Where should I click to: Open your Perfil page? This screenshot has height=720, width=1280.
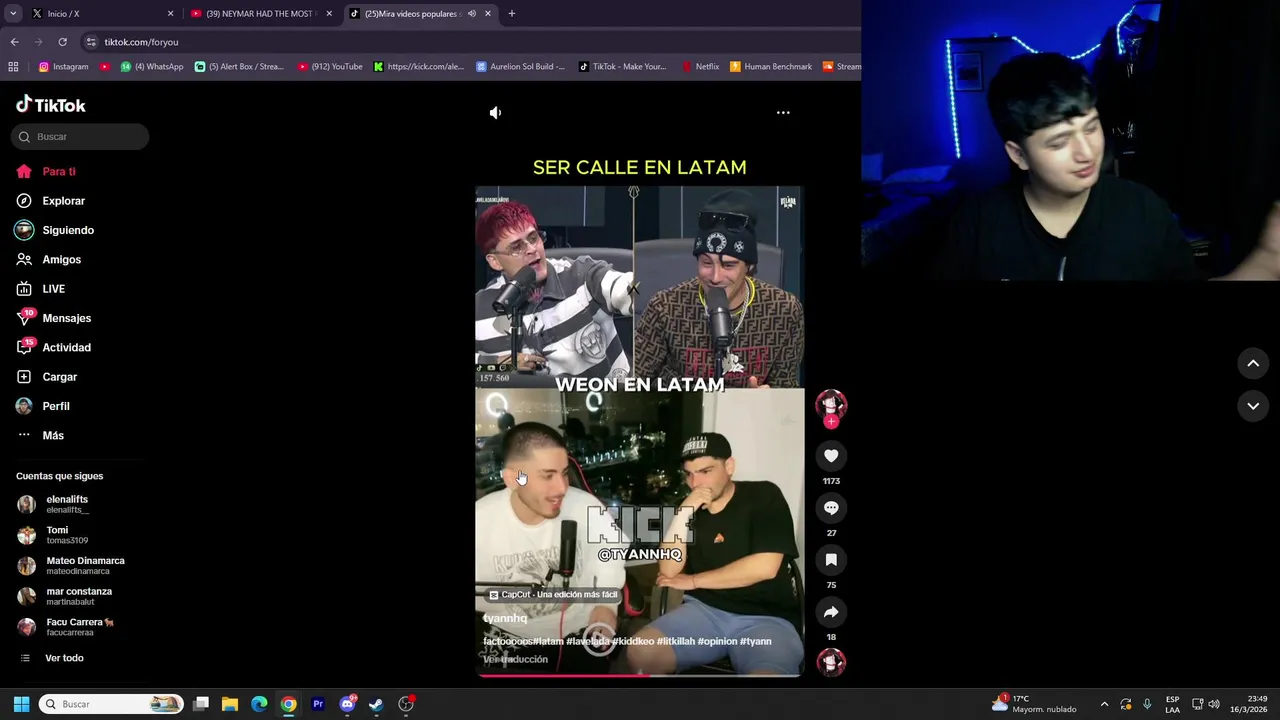43,406
